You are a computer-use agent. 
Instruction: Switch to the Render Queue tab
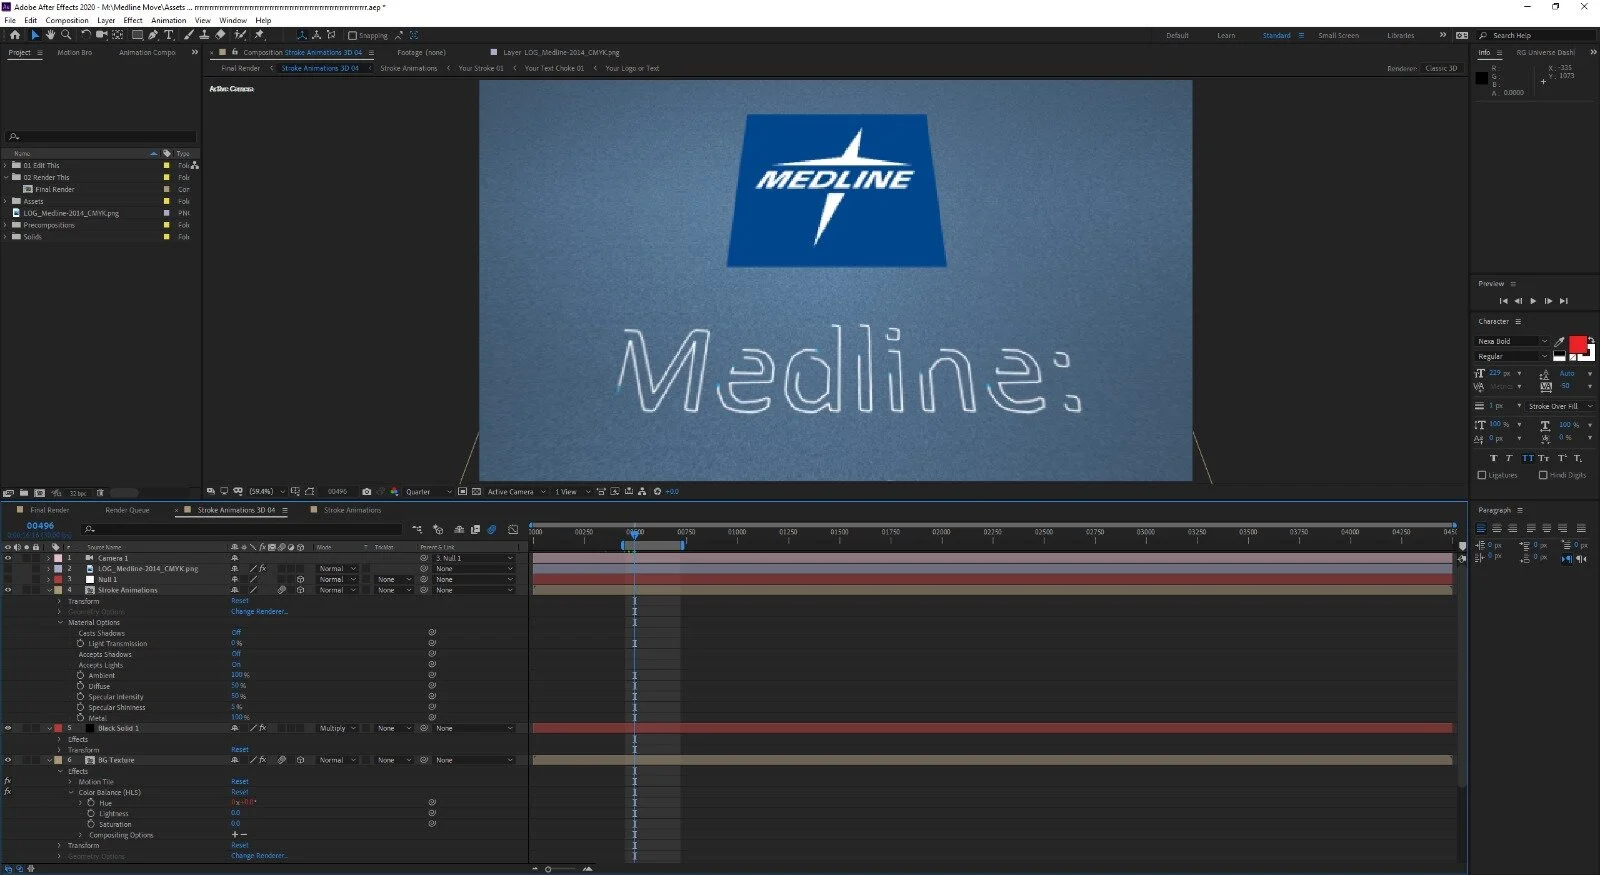[x=127, y=510]
